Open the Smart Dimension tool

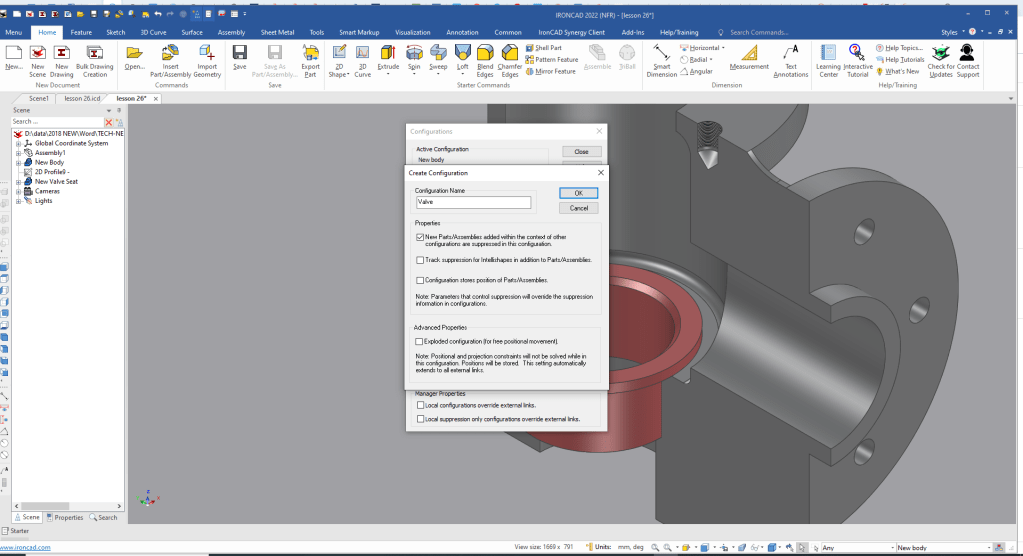point(661,53)
